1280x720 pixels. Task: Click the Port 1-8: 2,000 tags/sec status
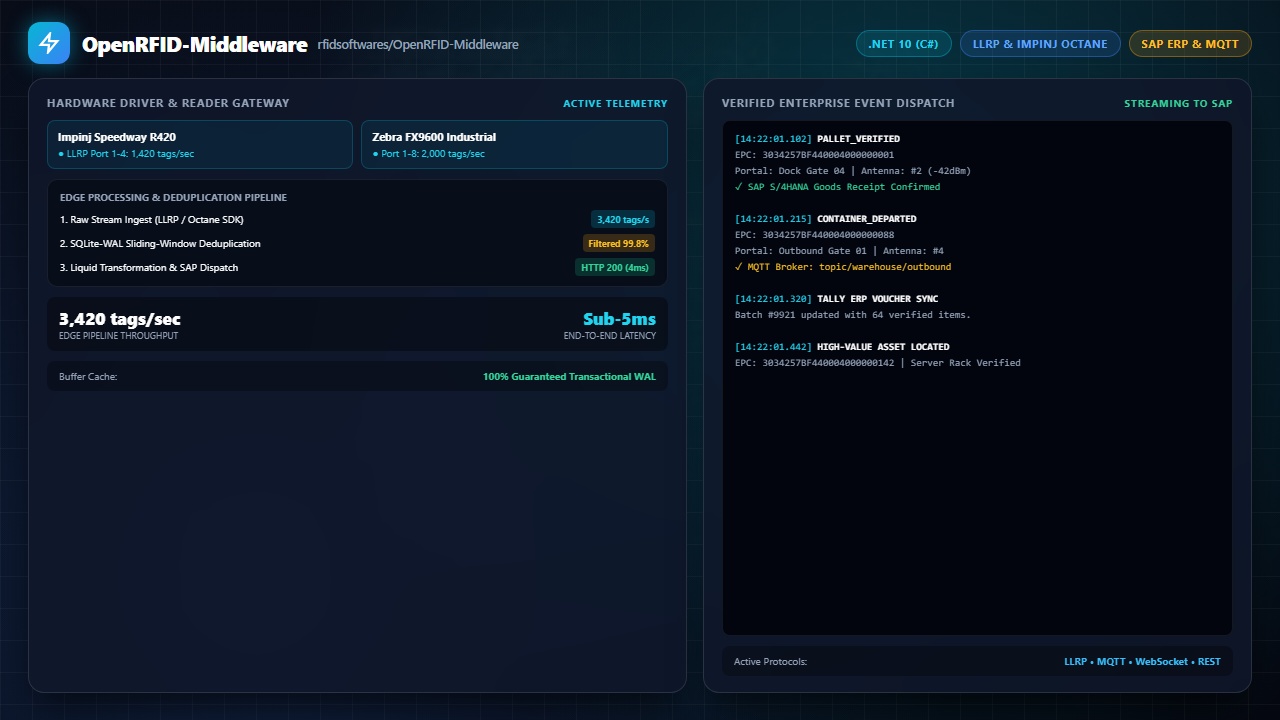point(428,154)
